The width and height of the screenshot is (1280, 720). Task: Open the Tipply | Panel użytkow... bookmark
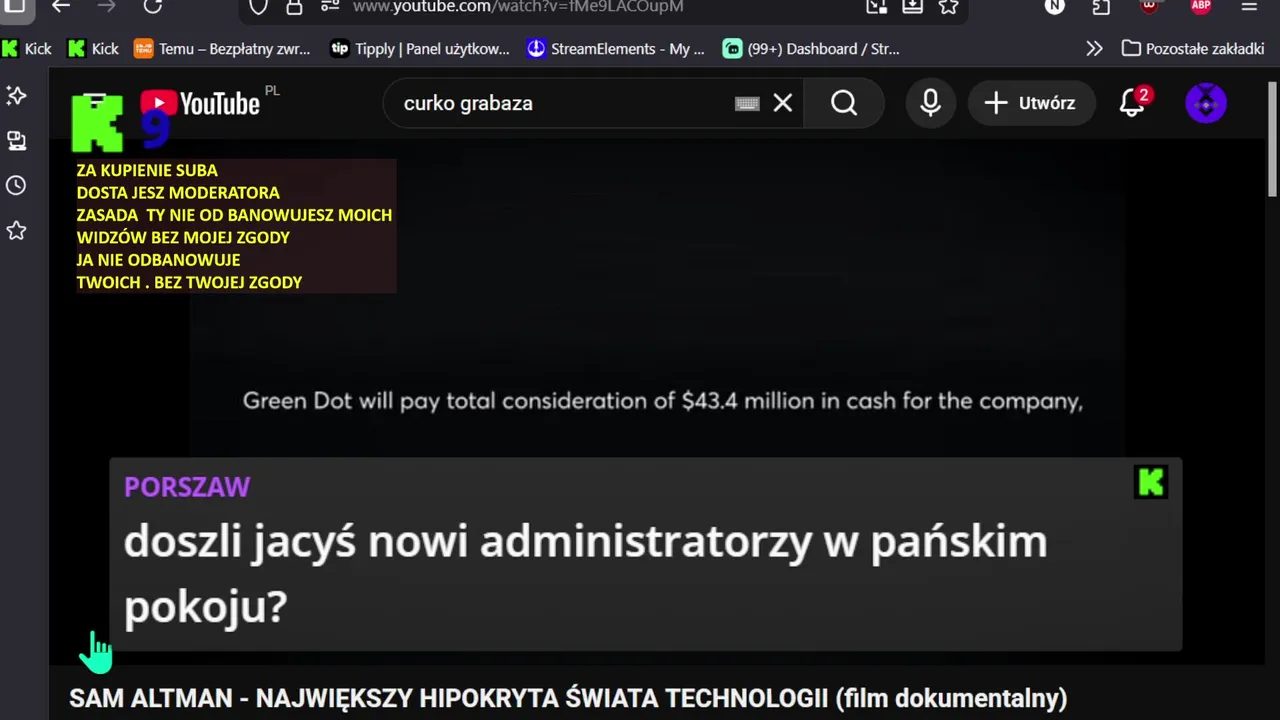tap(420, 48)
